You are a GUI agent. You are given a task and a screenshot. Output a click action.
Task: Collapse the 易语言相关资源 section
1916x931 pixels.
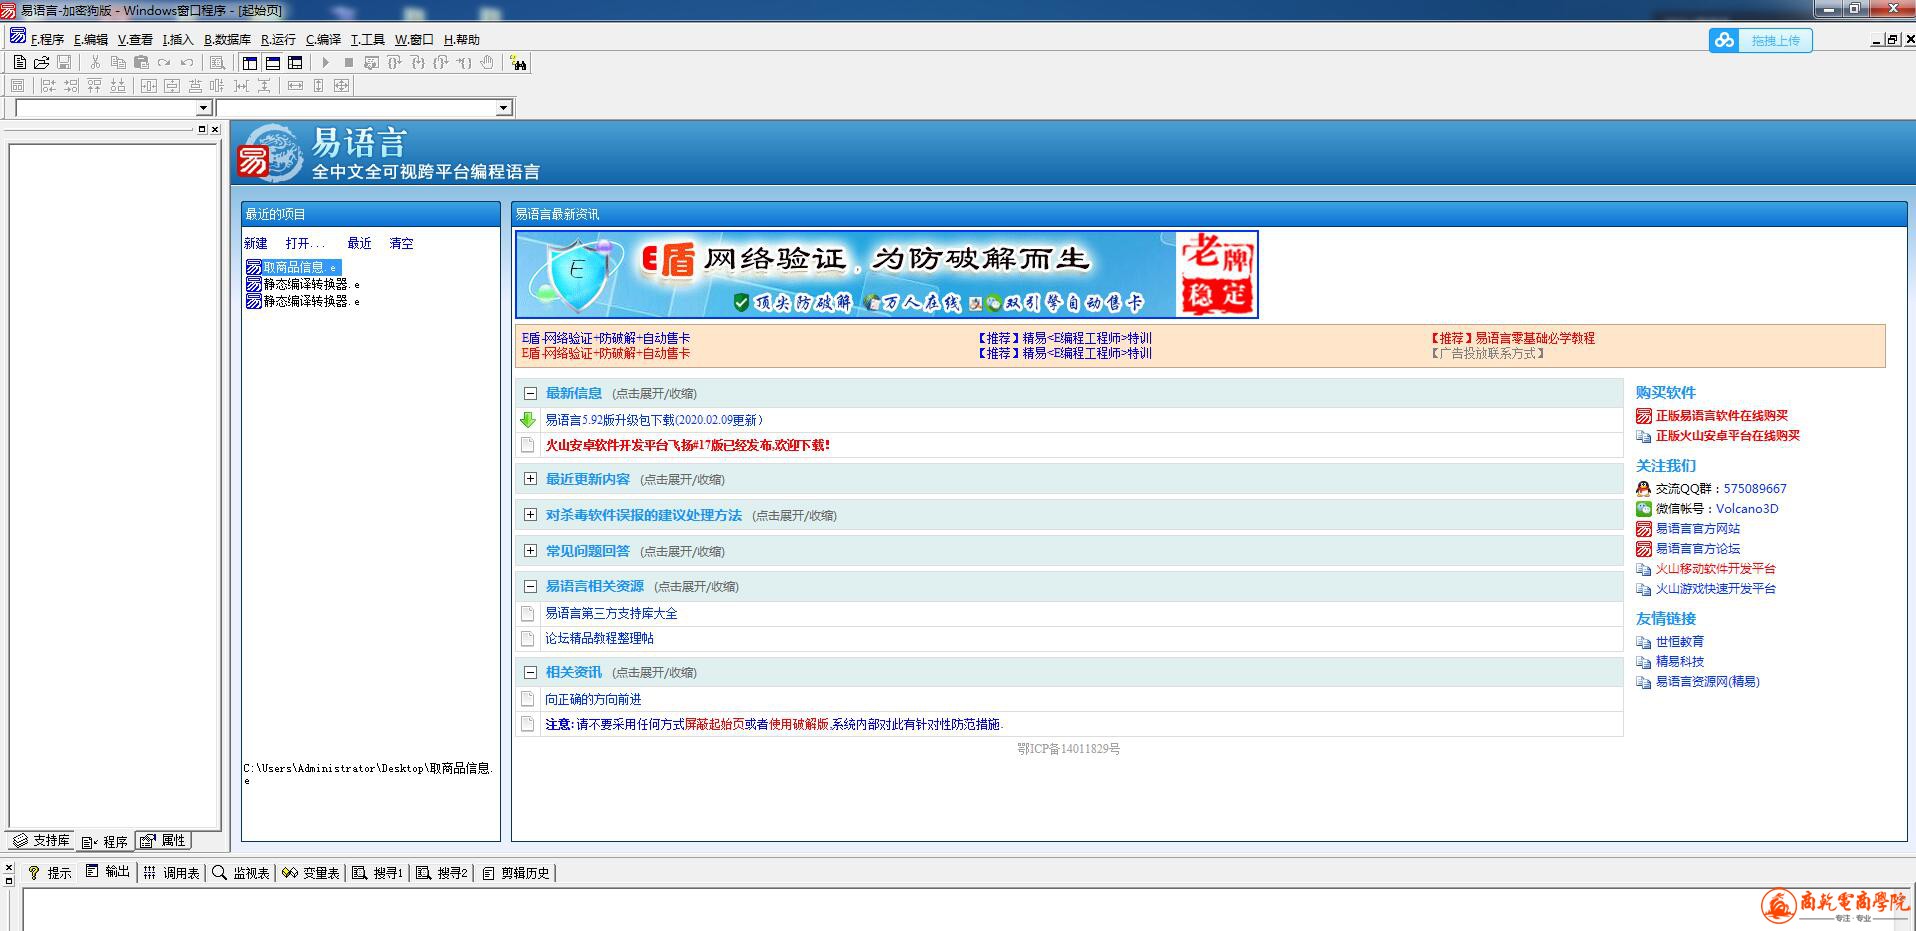point(530,586)
